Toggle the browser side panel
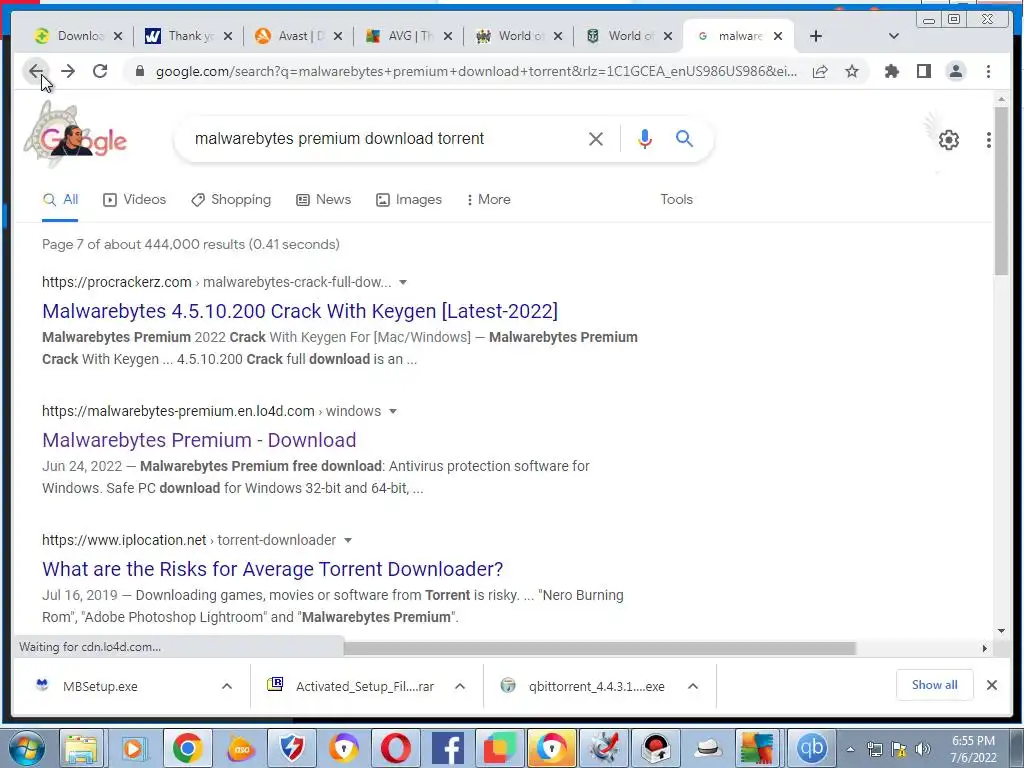 (x=923, y=71)
